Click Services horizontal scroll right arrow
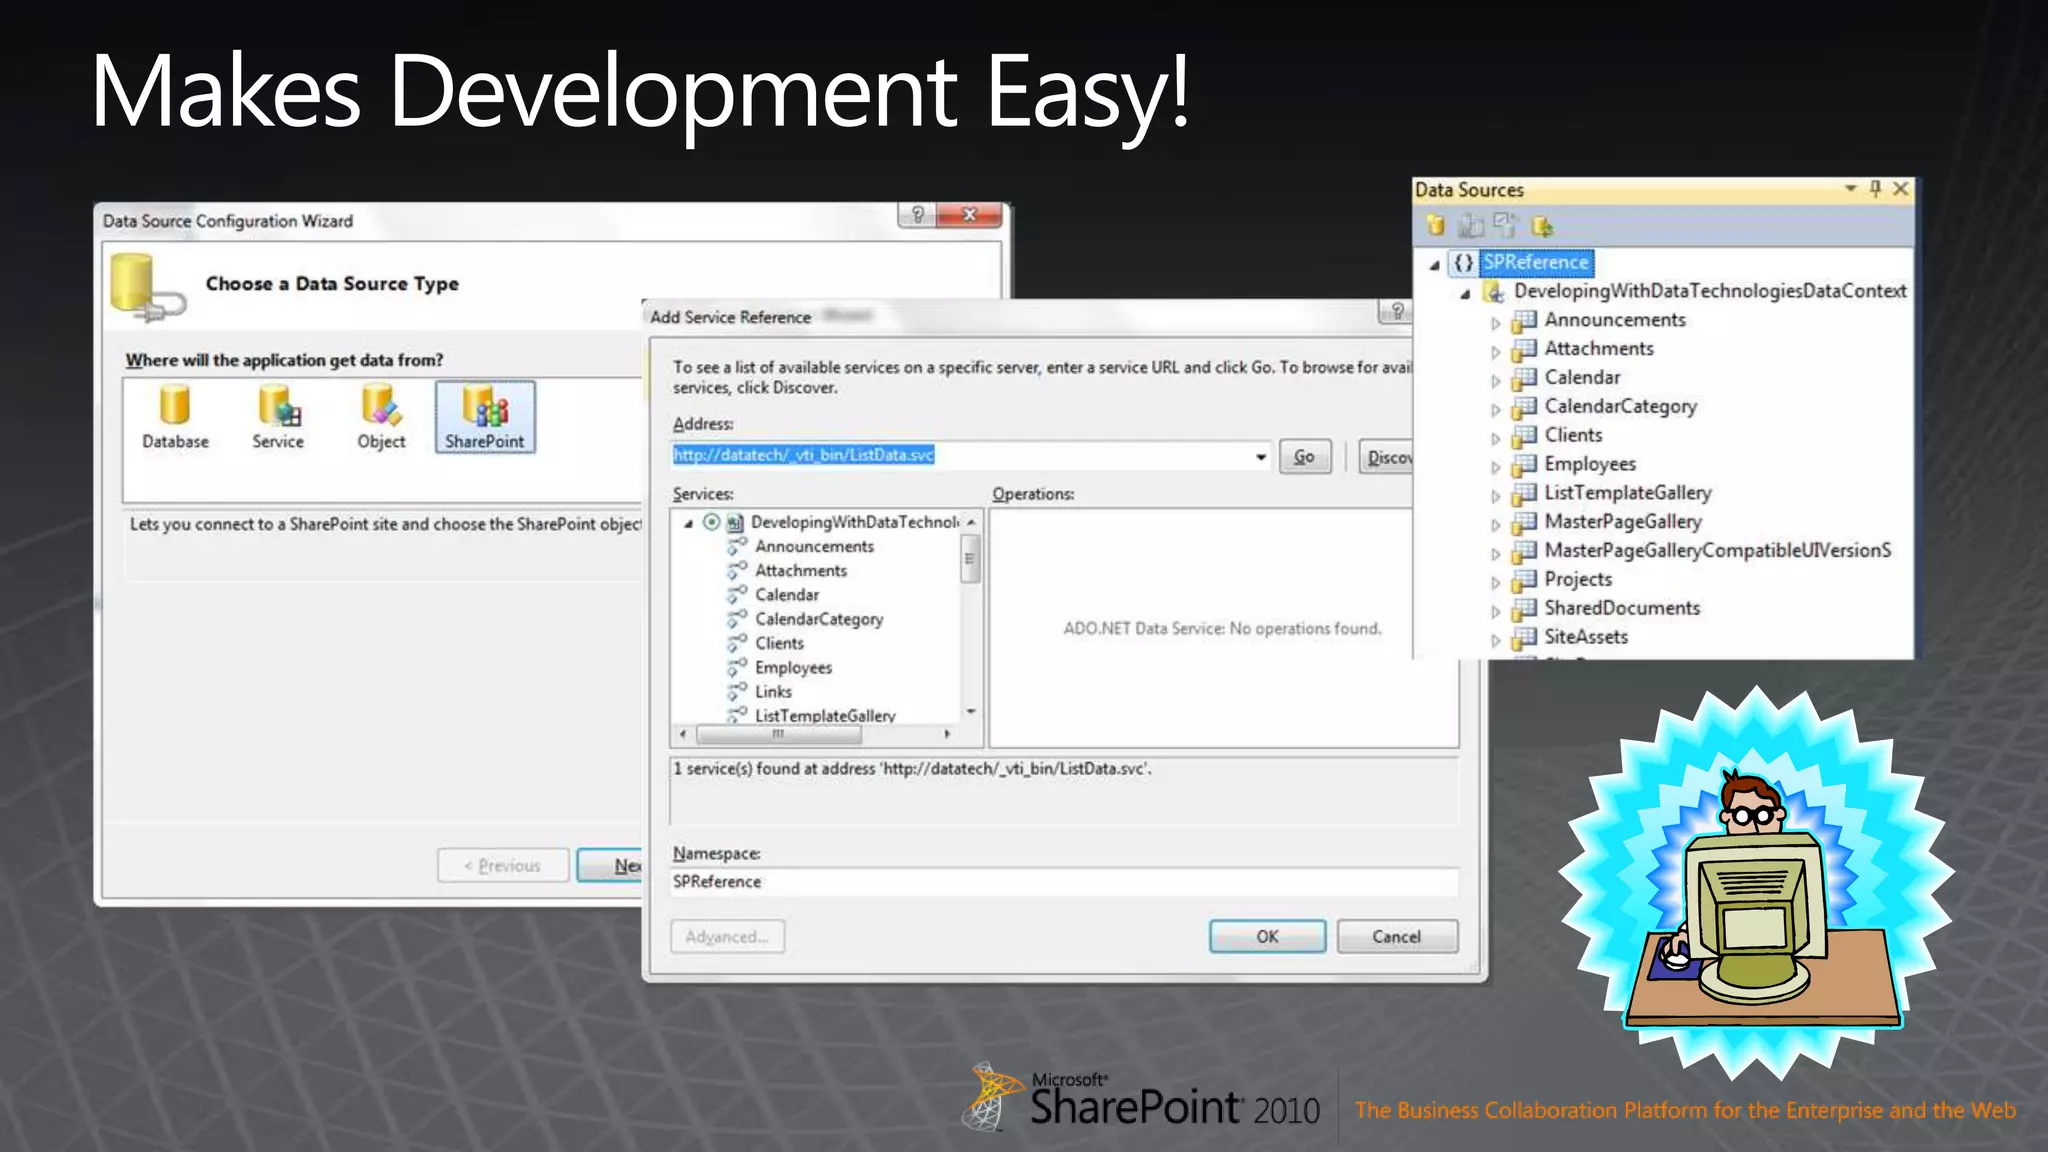The height and width of the screenshot is (1152, 2048). 946,734
